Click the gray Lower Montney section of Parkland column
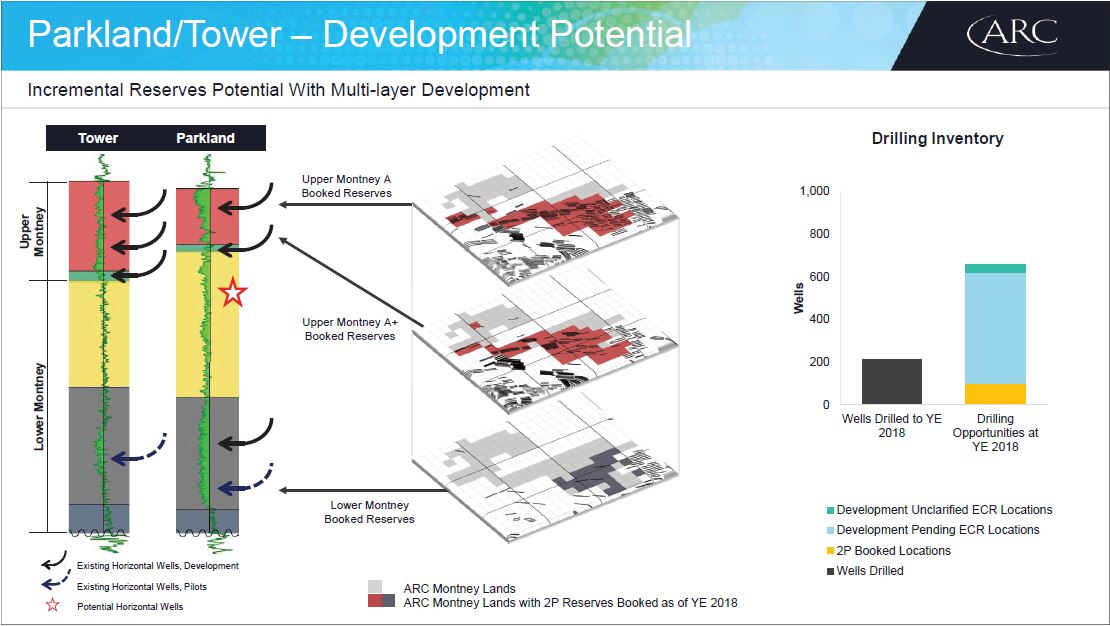Image resolution: width=1110 pixels, height=626 pixels. coord(207,453)
